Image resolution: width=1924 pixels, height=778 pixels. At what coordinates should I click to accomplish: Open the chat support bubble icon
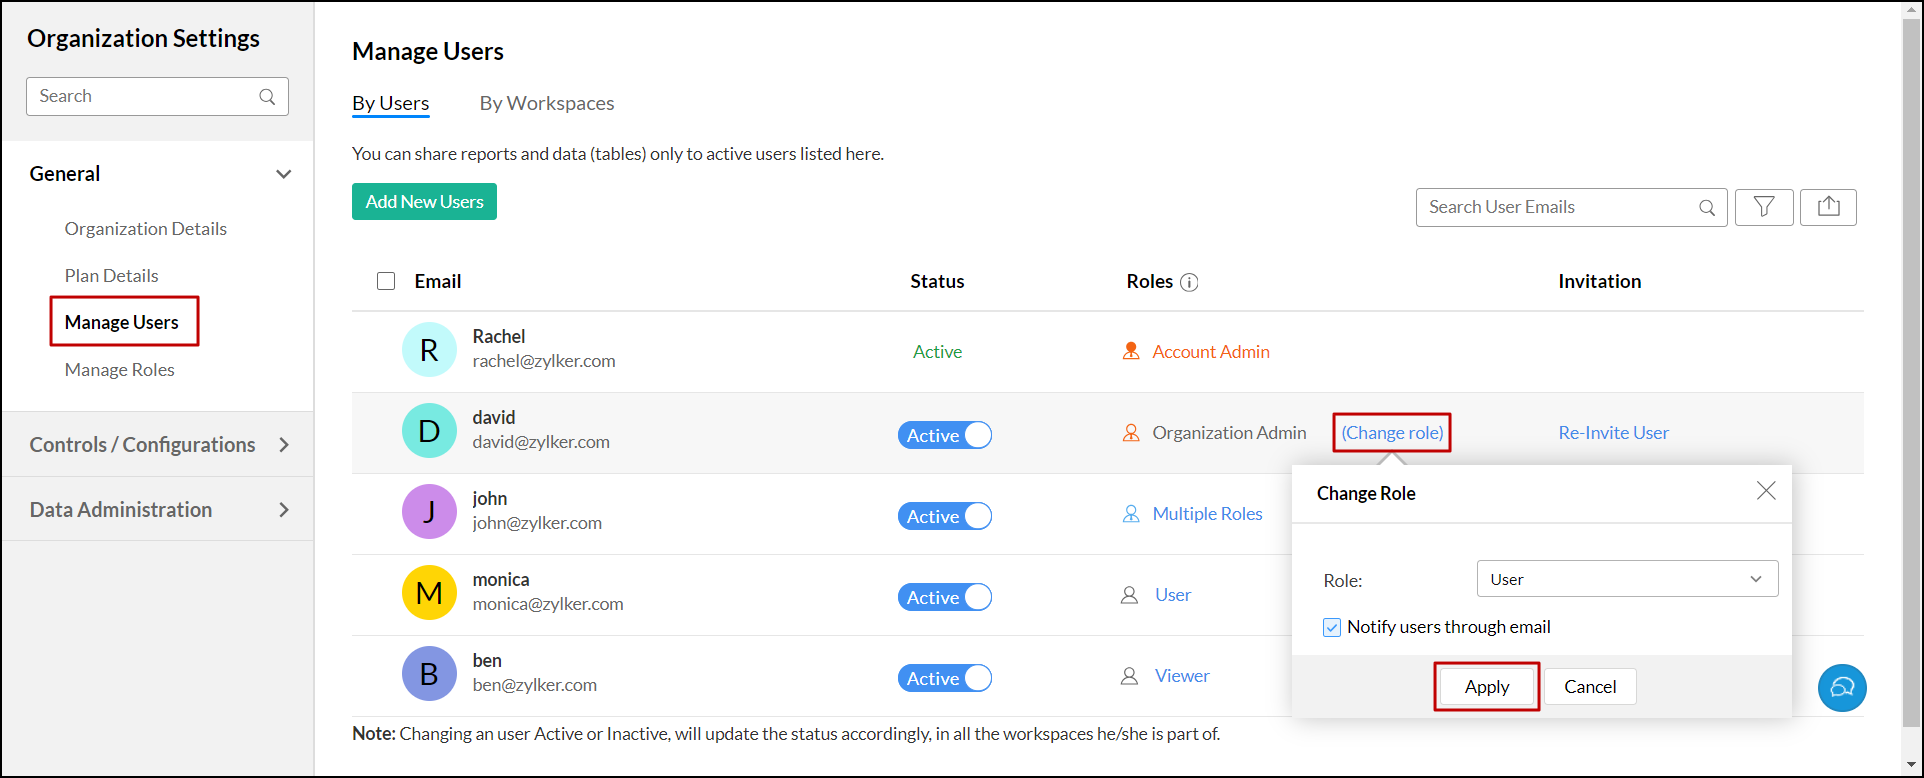1842,688
